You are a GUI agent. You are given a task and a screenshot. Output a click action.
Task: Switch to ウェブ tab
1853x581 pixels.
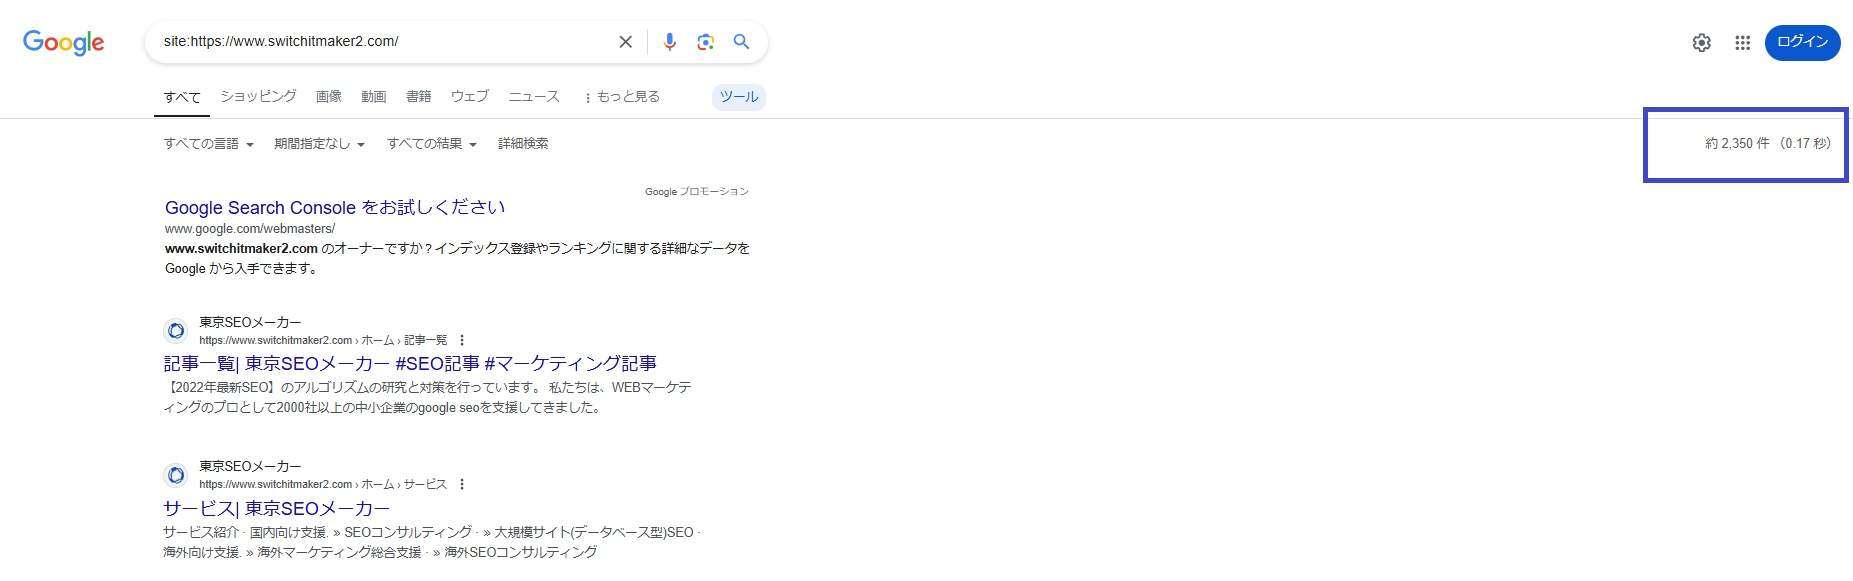[x=469, y=97]
